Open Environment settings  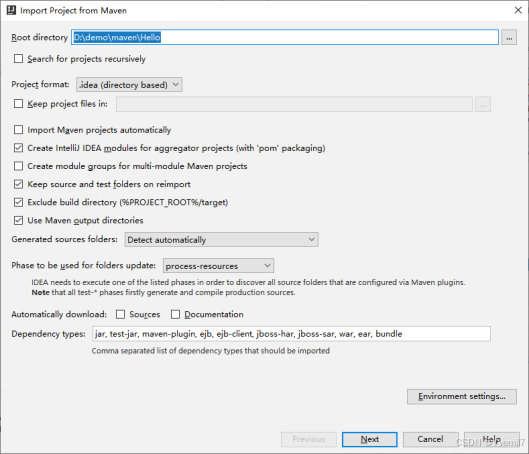tap(462, 396)
